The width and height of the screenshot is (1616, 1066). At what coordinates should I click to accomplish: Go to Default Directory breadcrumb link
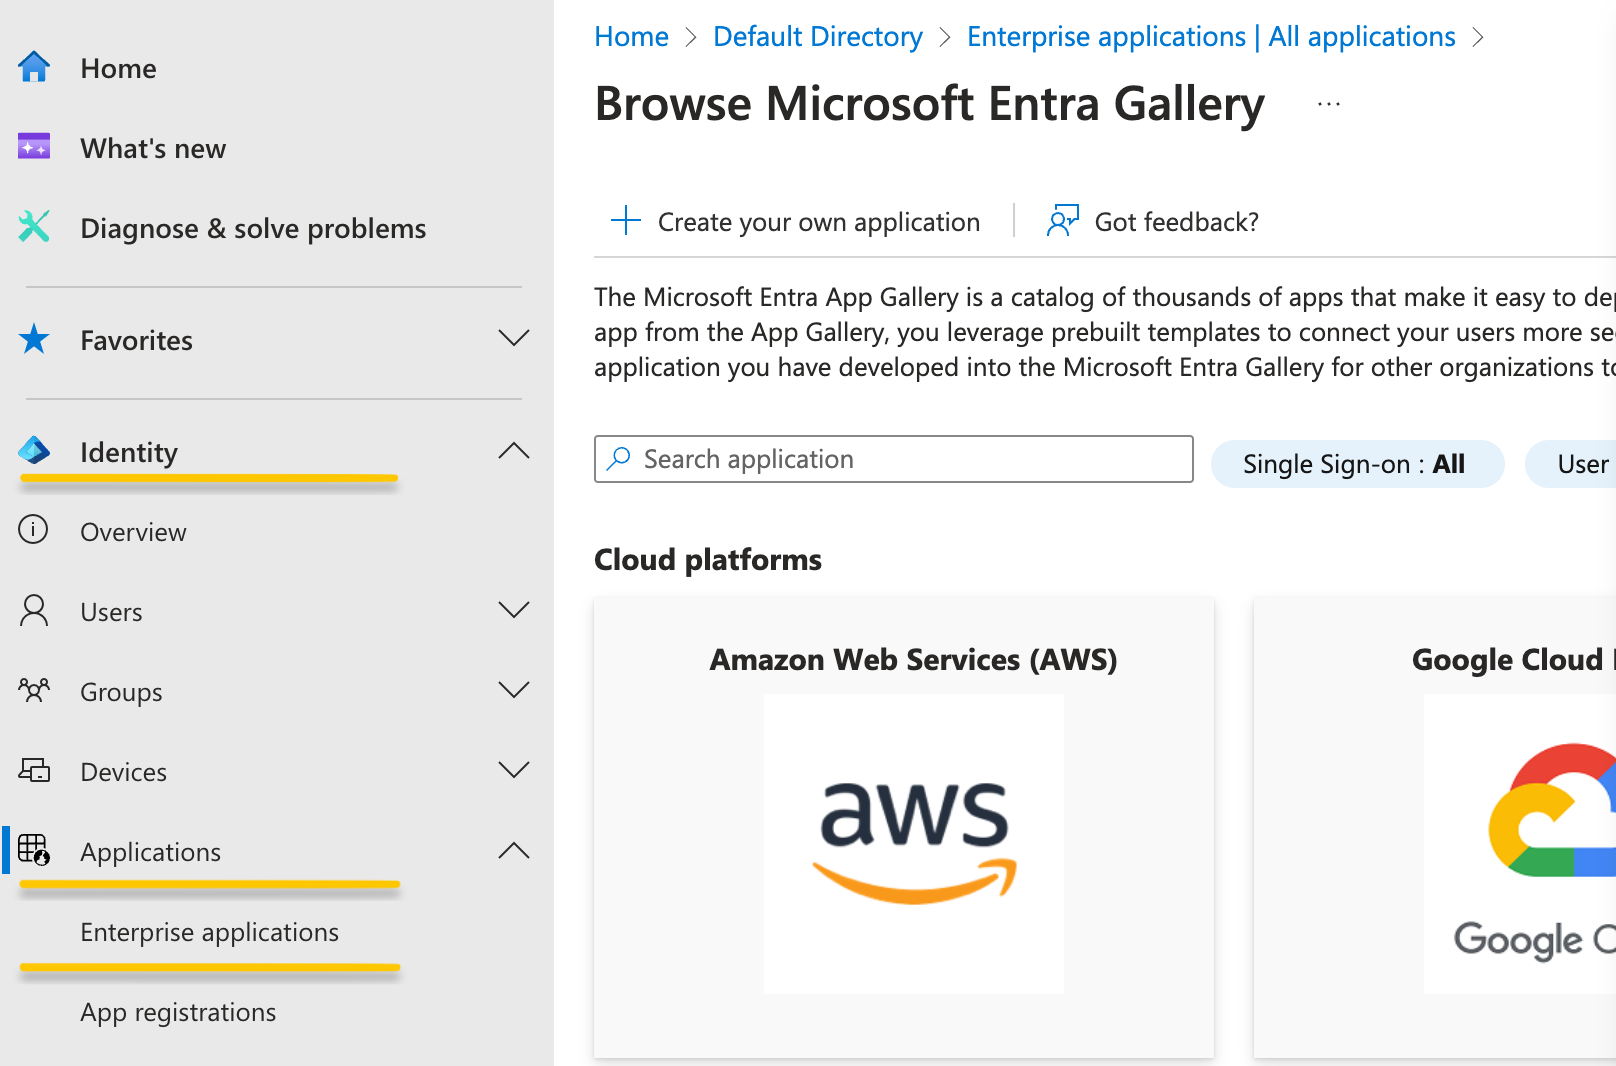[817, 37]
